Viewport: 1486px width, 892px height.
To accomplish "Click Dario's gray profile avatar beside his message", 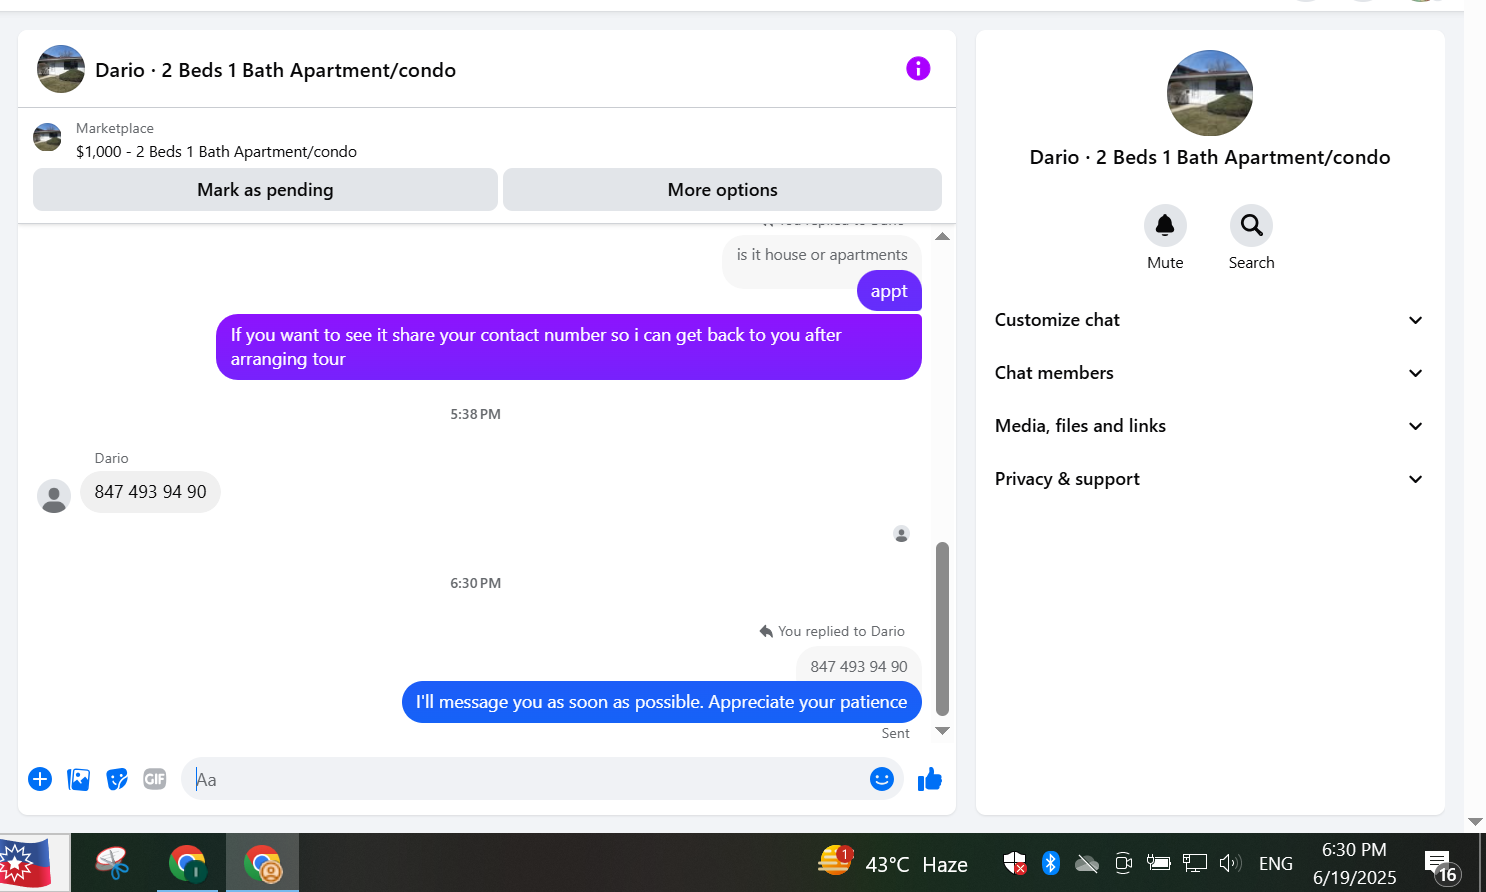I will tap(54, 496).
